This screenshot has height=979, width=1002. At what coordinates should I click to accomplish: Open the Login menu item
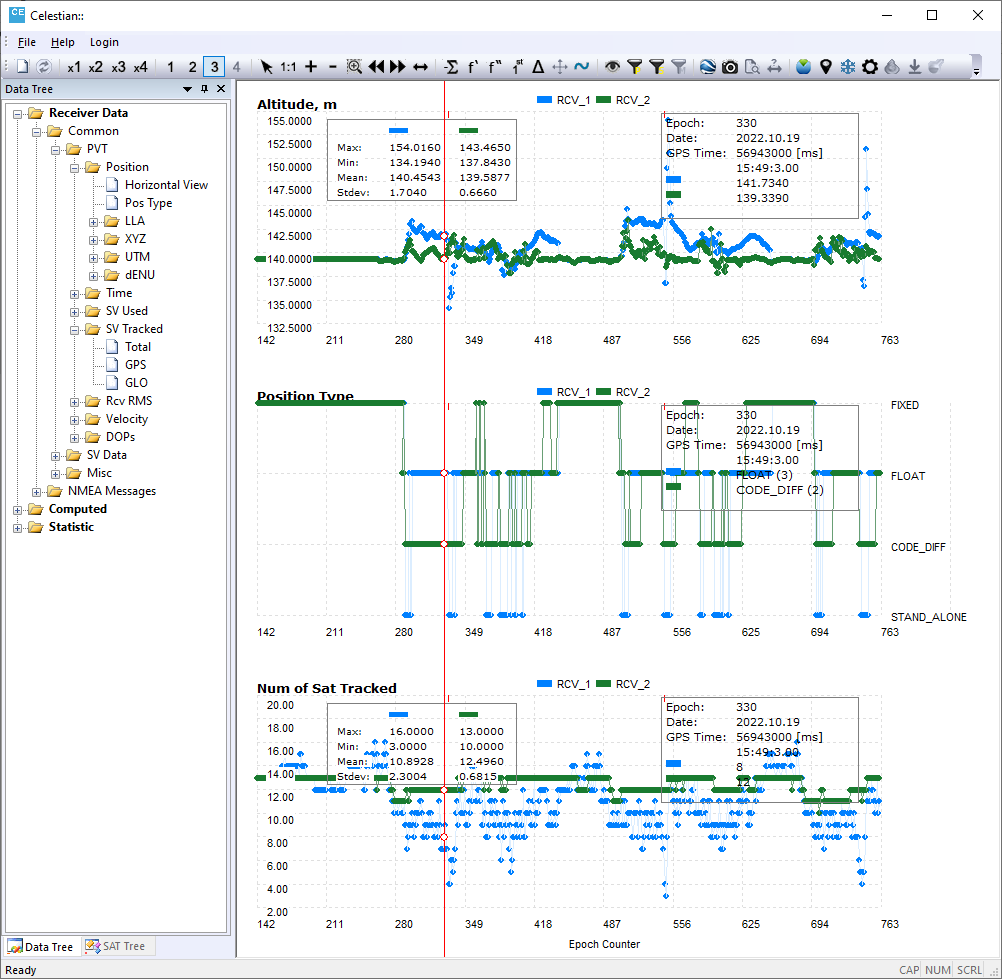click(104, 42)
